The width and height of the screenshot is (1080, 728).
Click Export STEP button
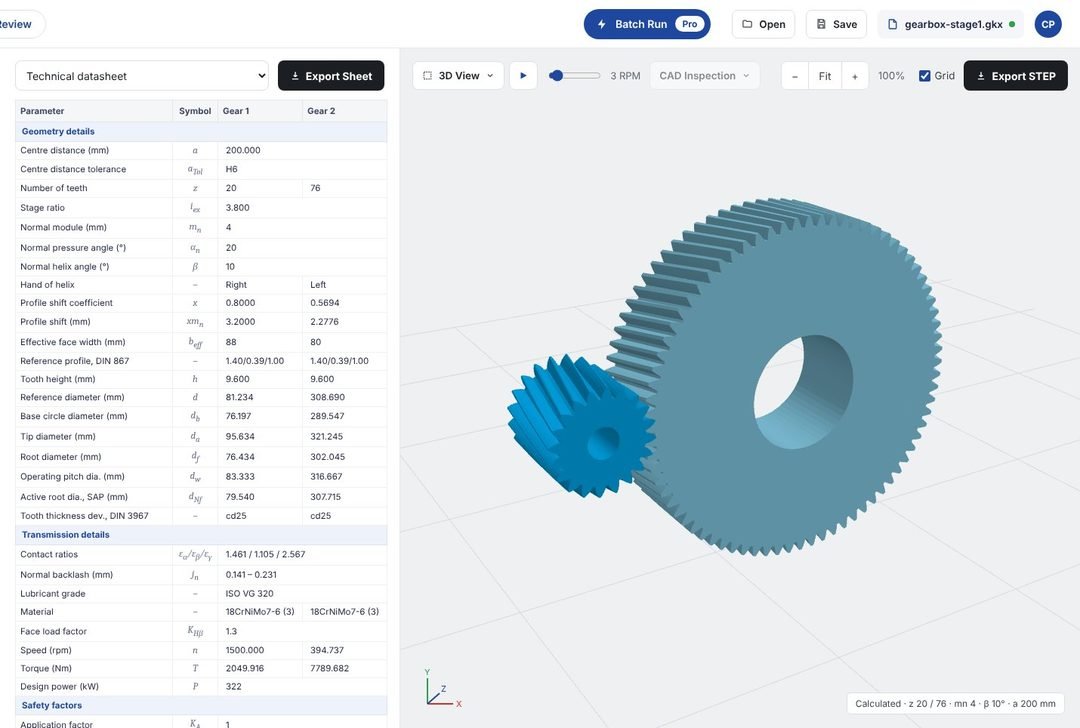pyautogui.click(x=1015, y=76)
